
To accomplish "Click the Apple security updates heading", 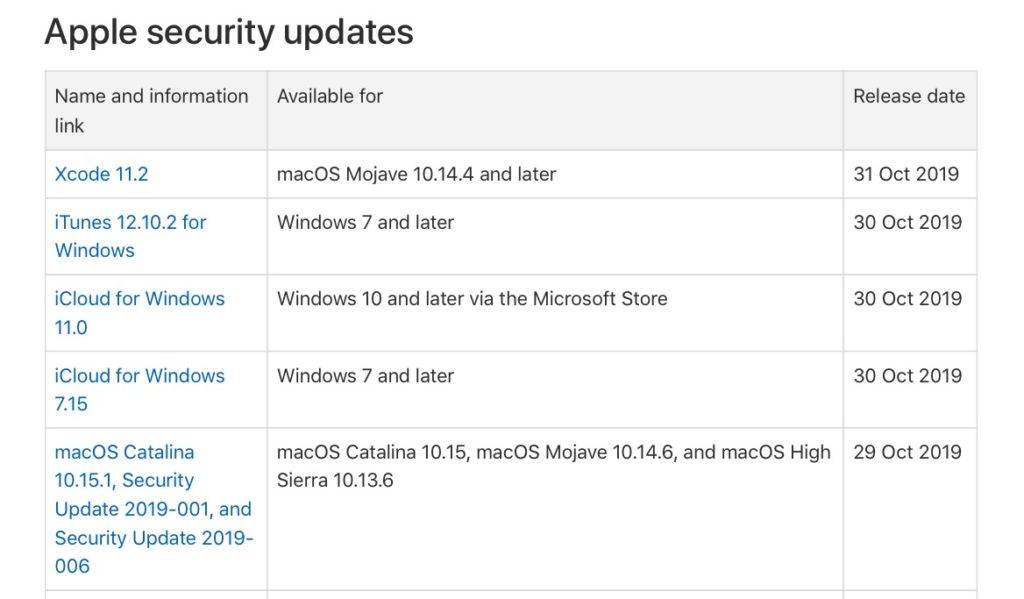I will click(x=229, y=31).
